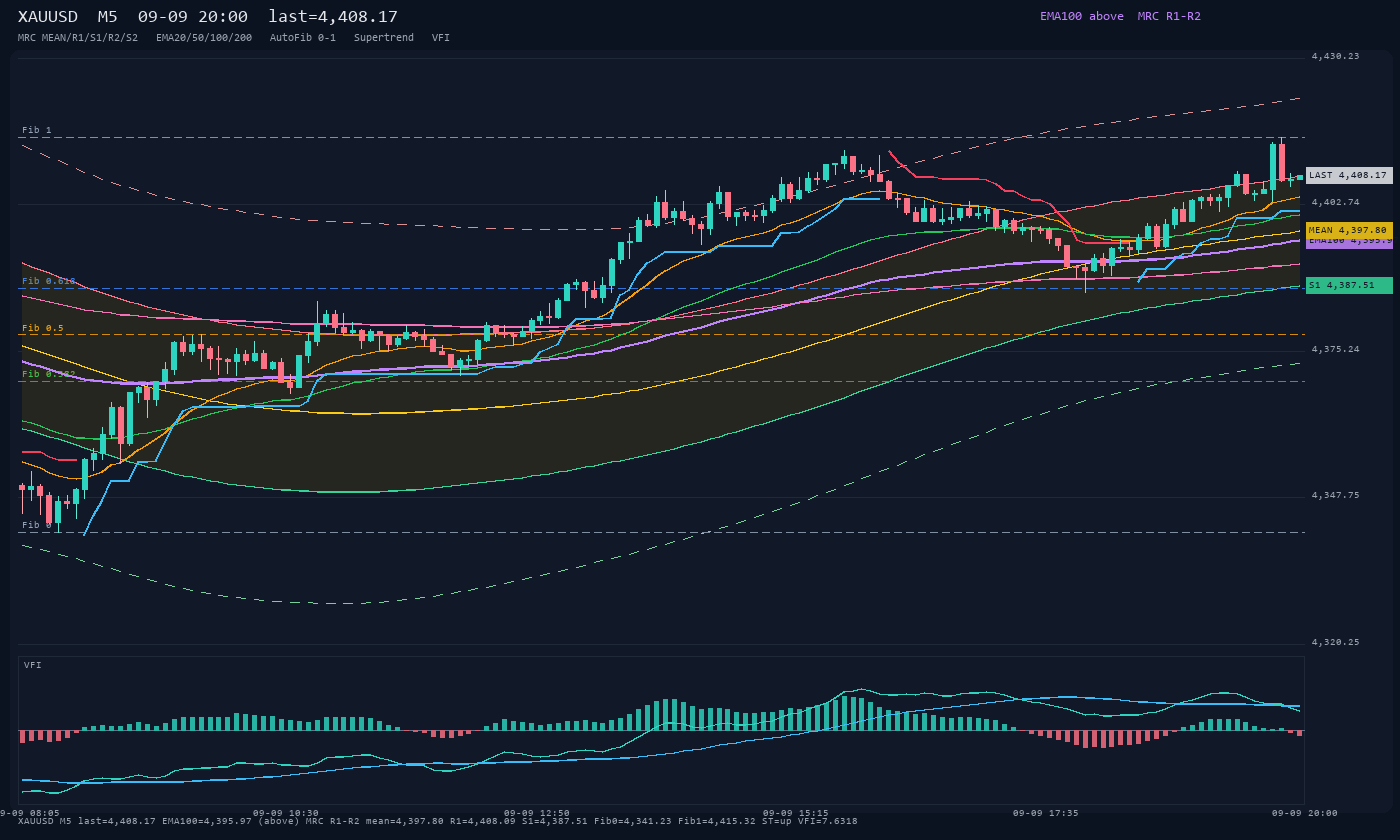Click the Fib 0.5 level label
The width and height of the screenshot is (1400, 840).
[x=43, y=328]
